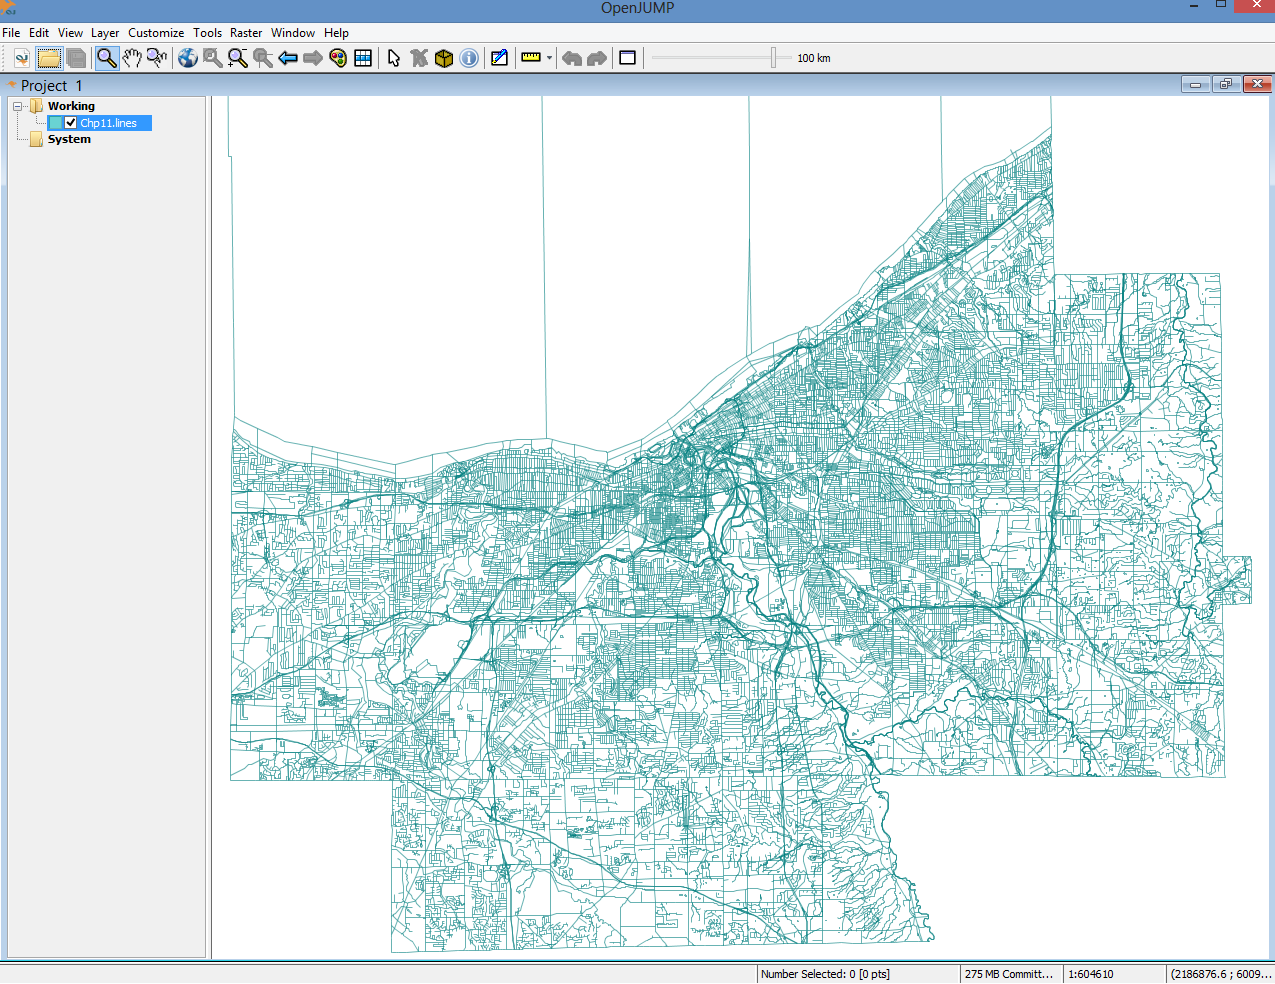Select the System category folder

[69, 139]
